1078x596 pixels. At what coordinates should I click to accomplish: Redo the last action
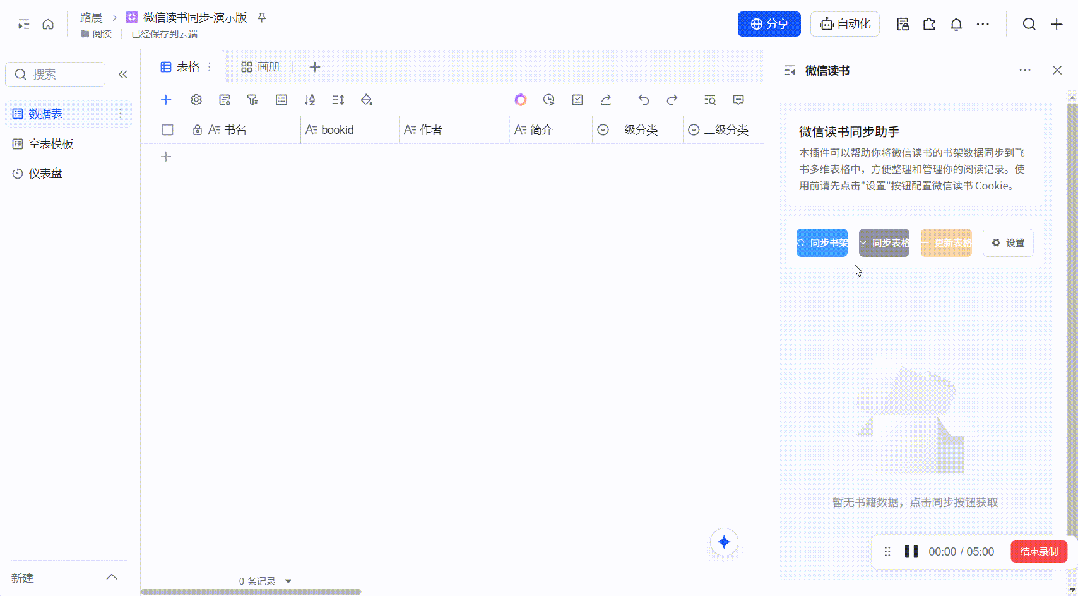point(672,100)
